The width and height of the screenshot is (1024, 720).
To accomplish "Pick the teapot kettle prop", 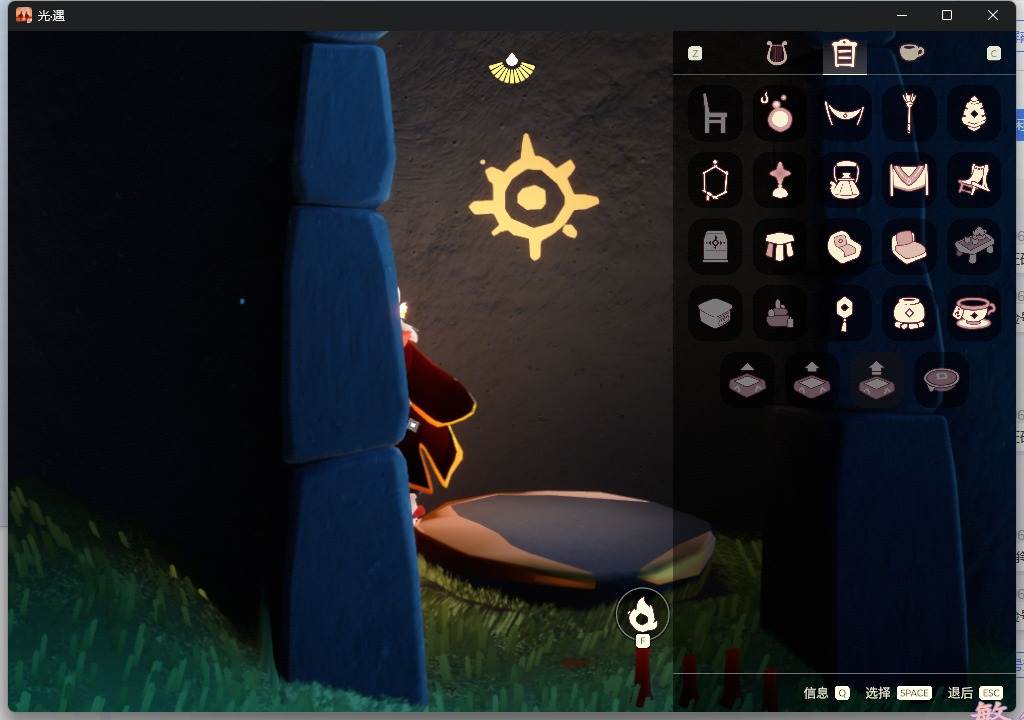I will (x=844, y=180).
